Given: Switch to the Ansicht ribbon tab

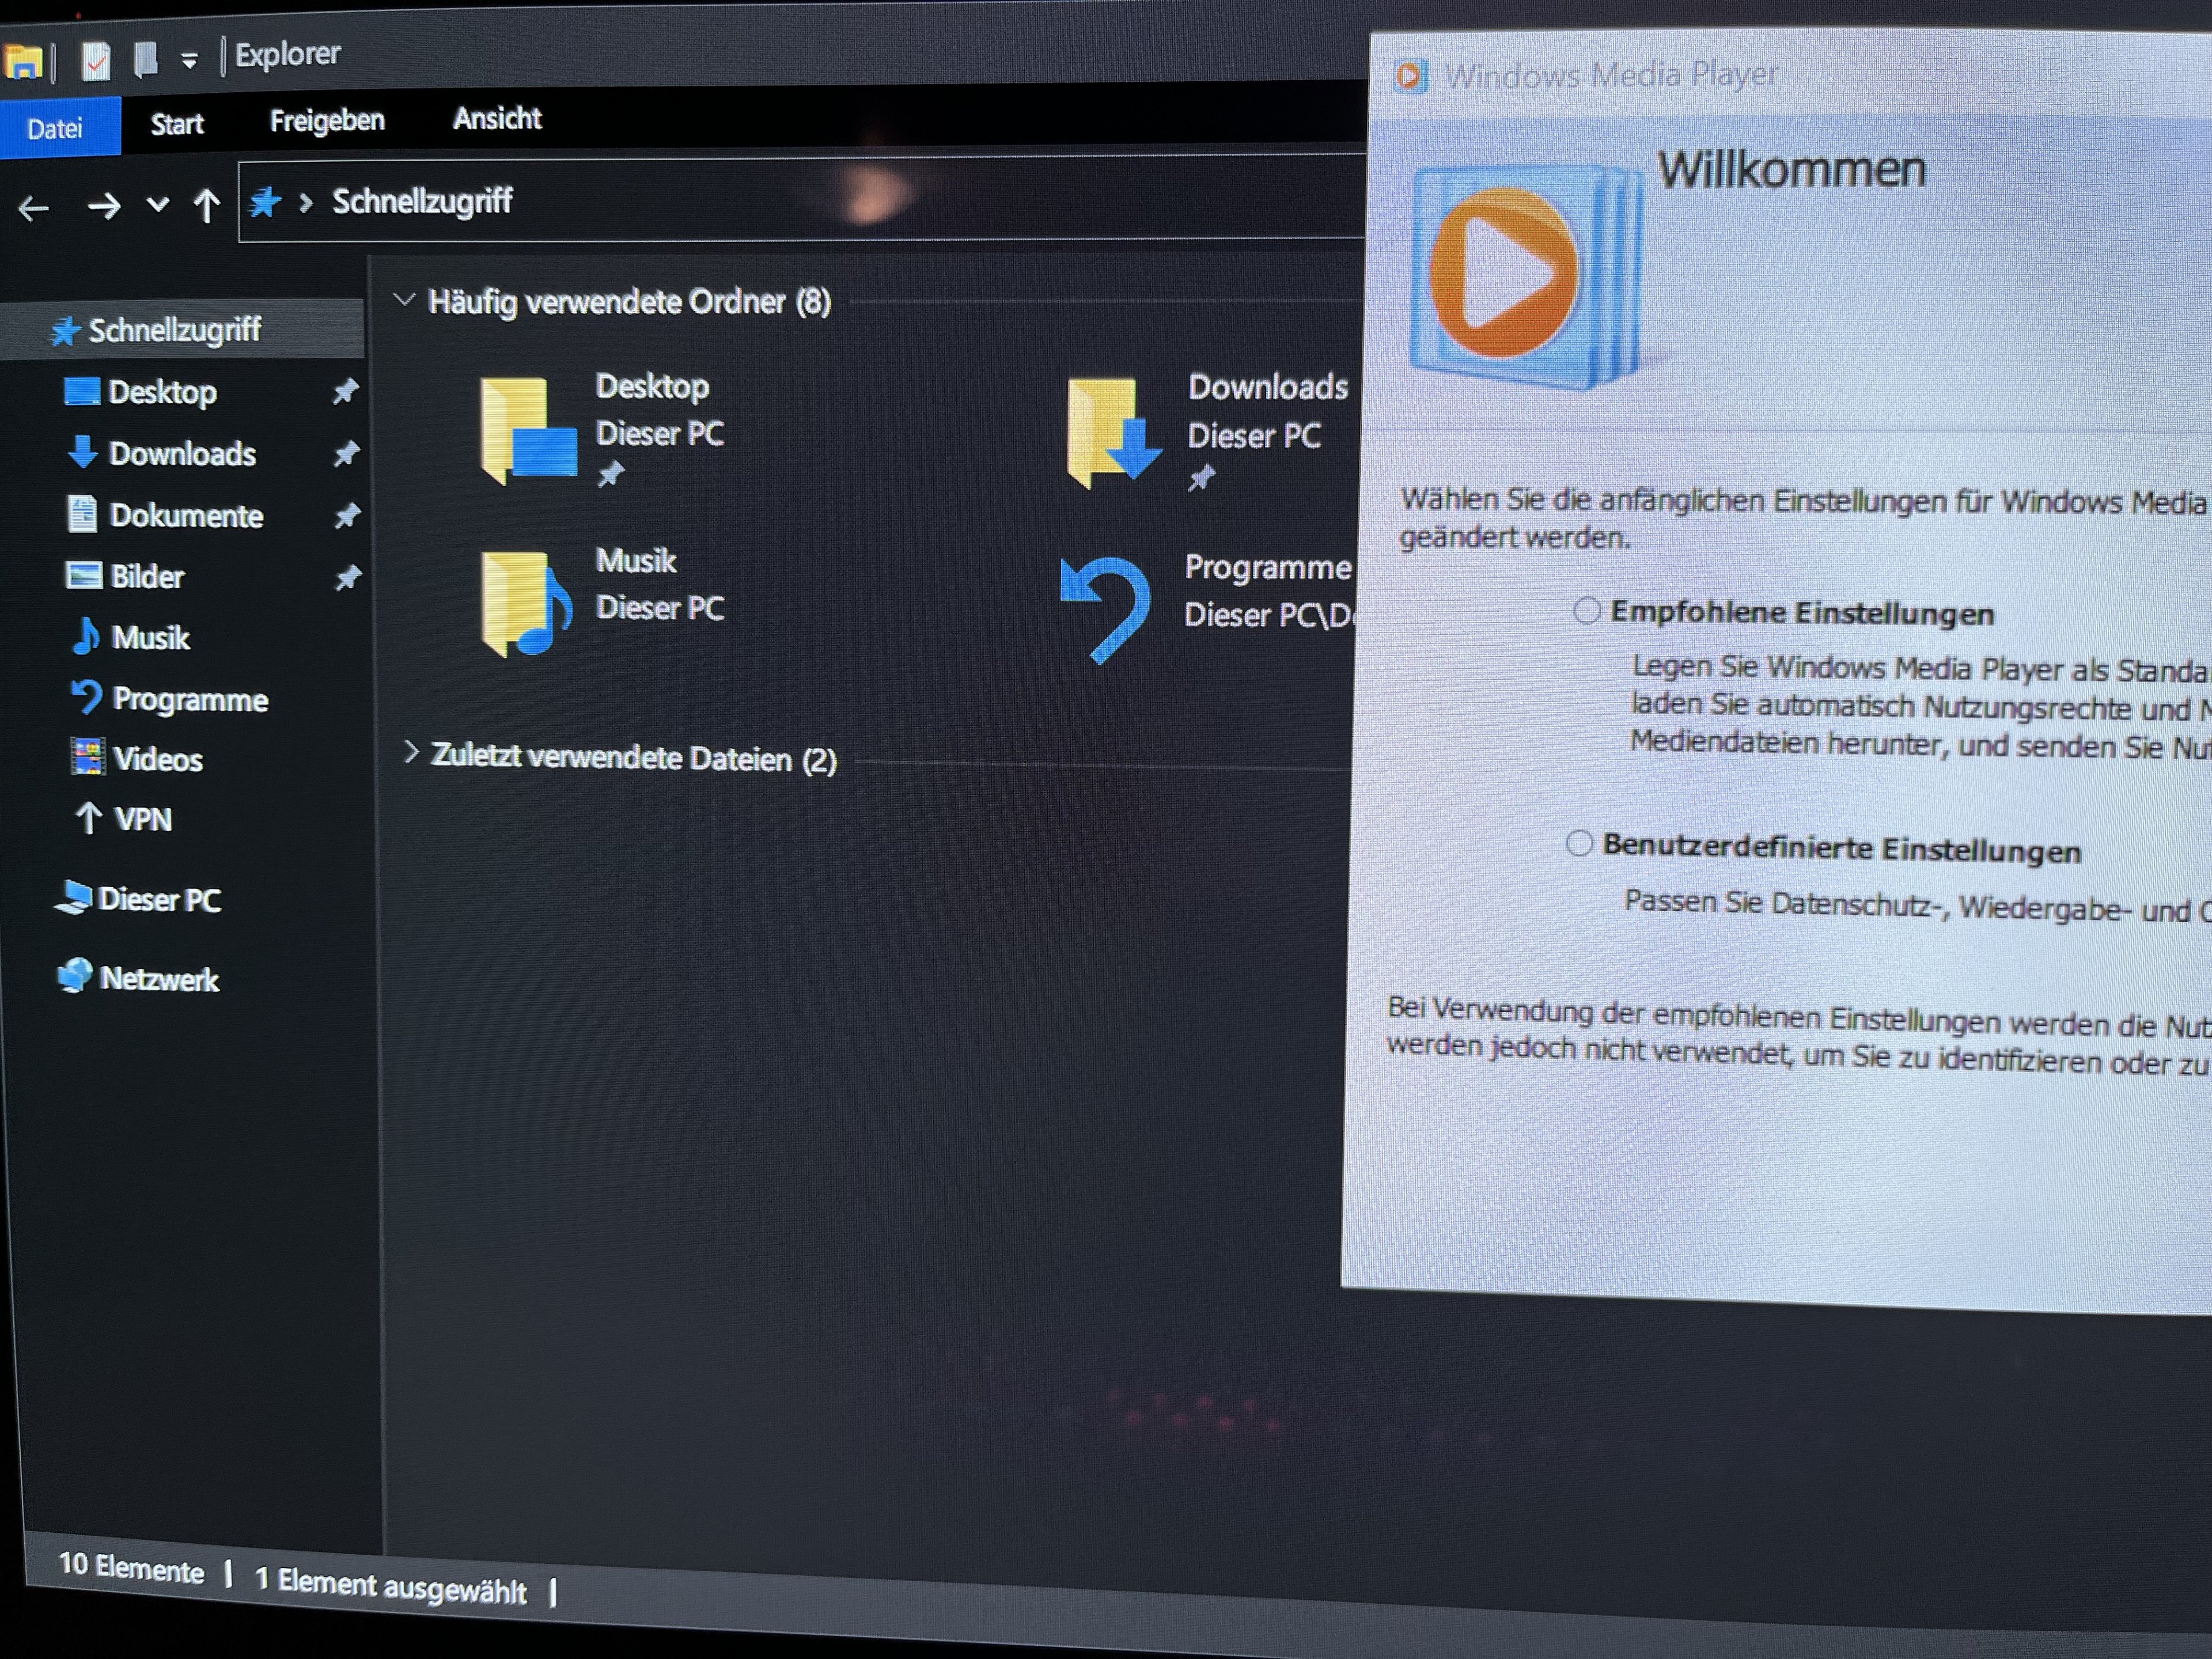Looking at the screenshot, I should tap(497, 119).
